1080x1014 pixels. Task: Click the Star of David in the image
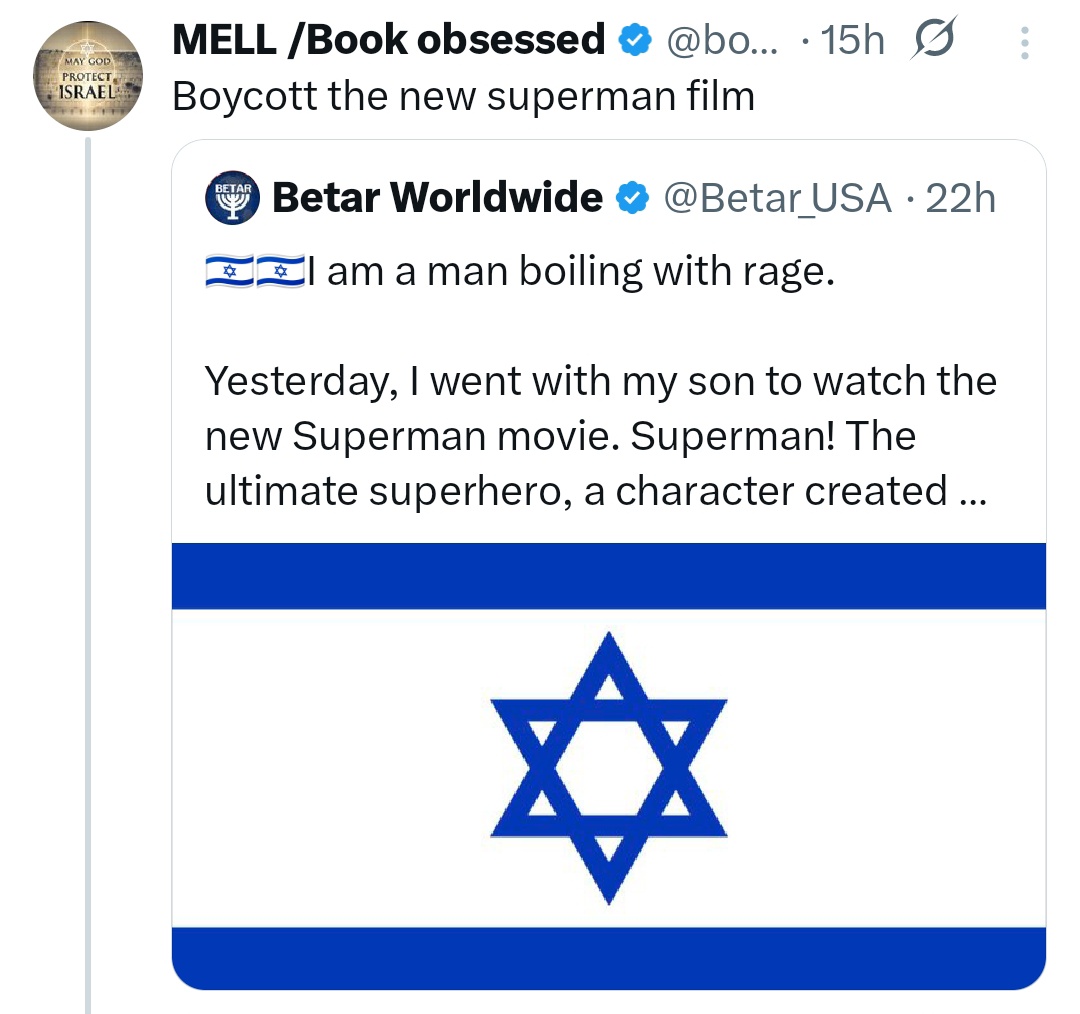point(608,767)
